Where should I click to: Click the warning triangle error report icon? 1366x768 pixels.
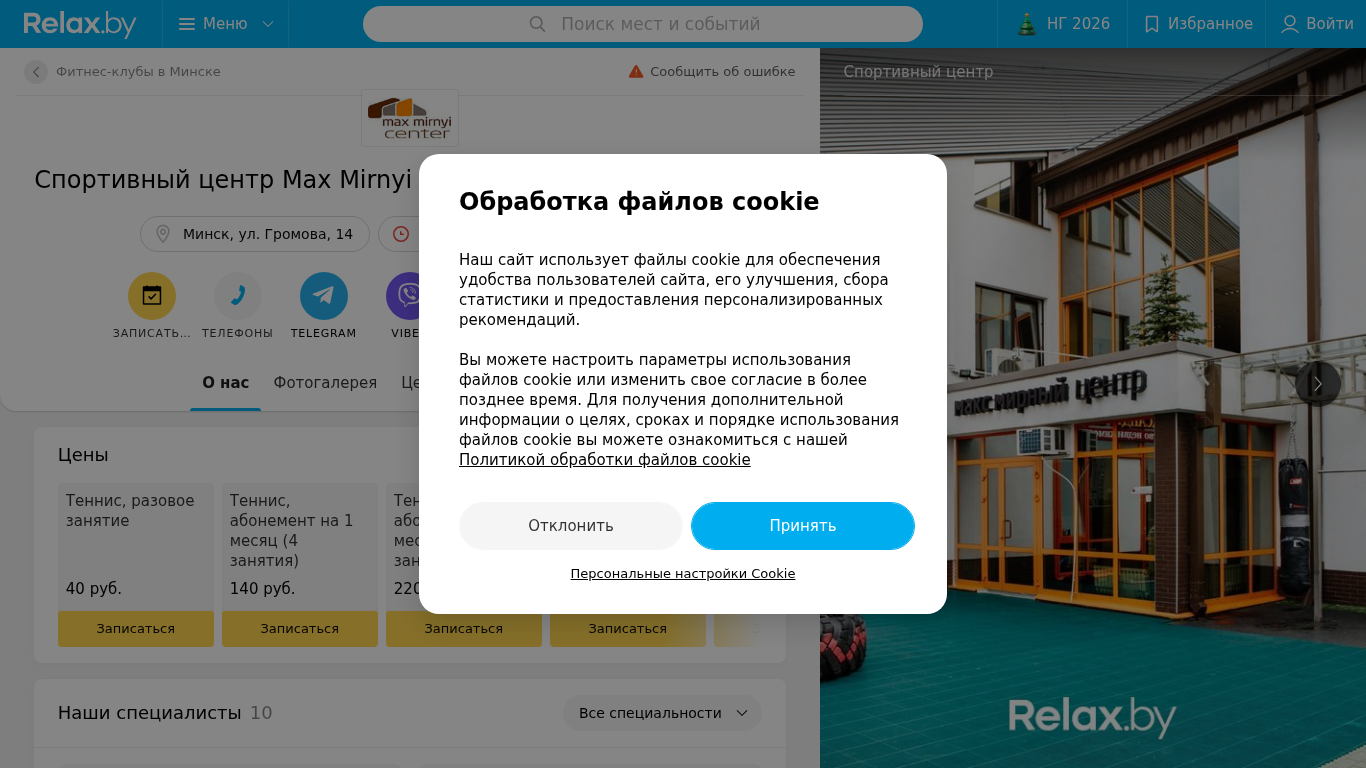(x=636, y=72)
